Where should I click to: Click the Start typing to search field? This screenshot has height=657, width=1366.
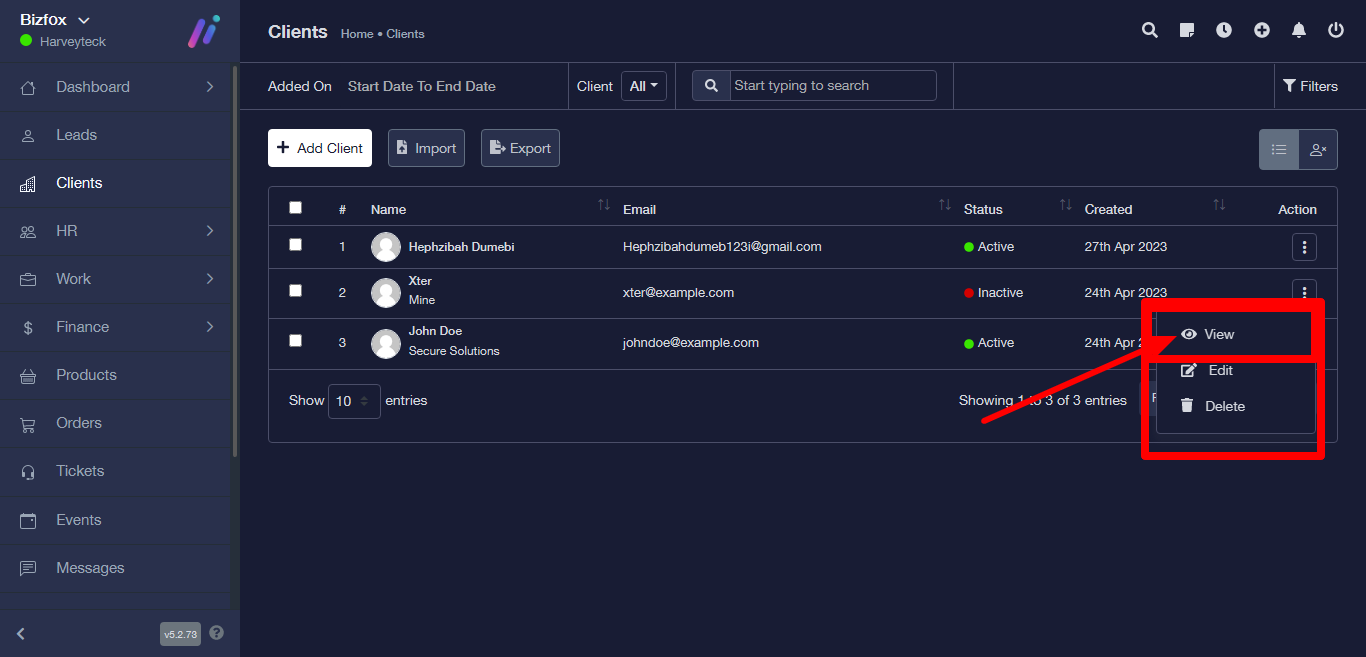click(x=832, y=86)
